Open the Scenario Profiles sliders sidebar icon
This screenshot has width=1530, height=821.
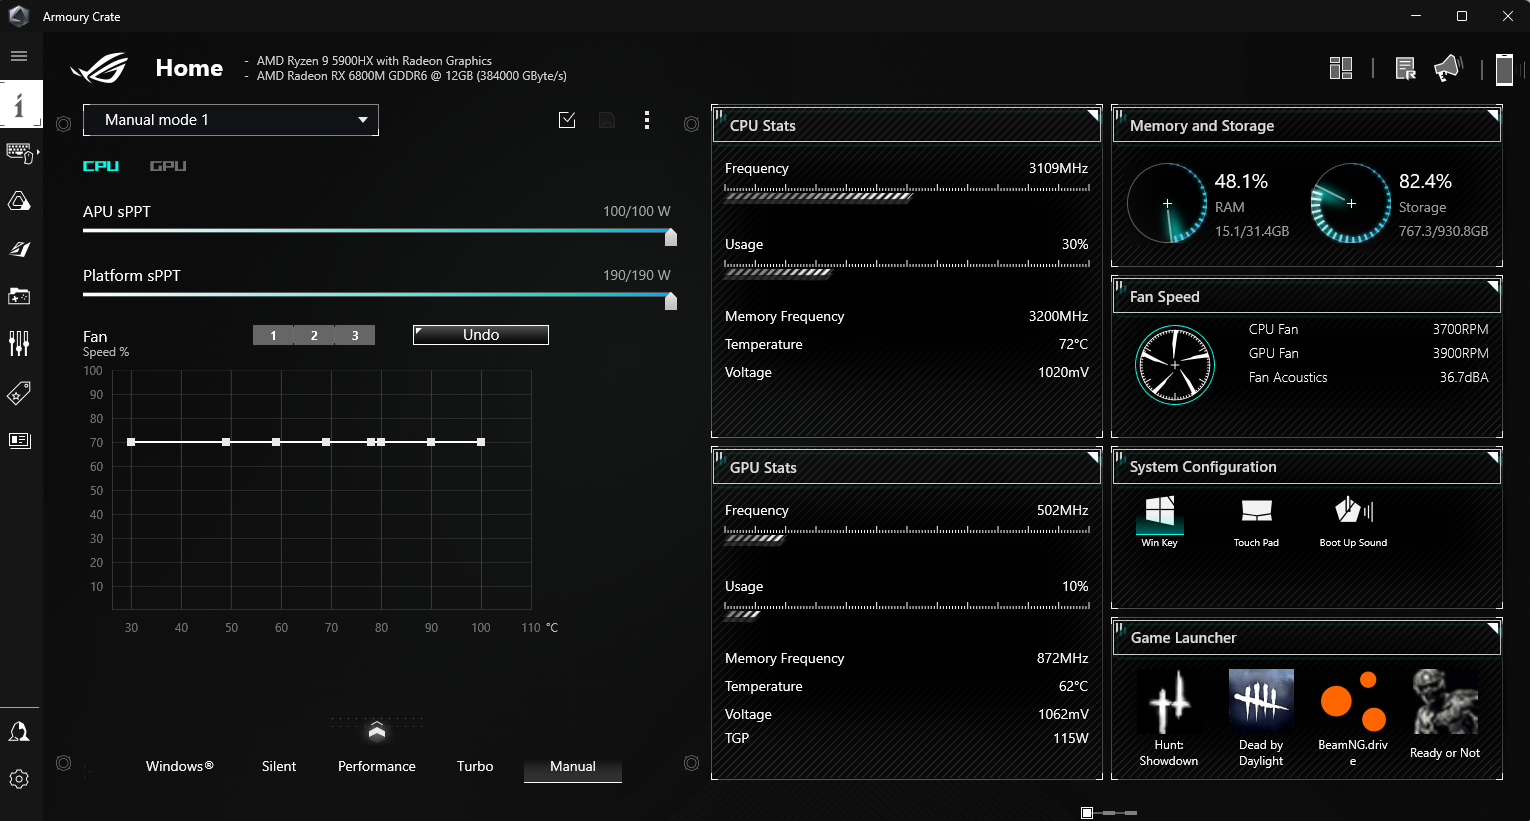[x=19, y=344]
